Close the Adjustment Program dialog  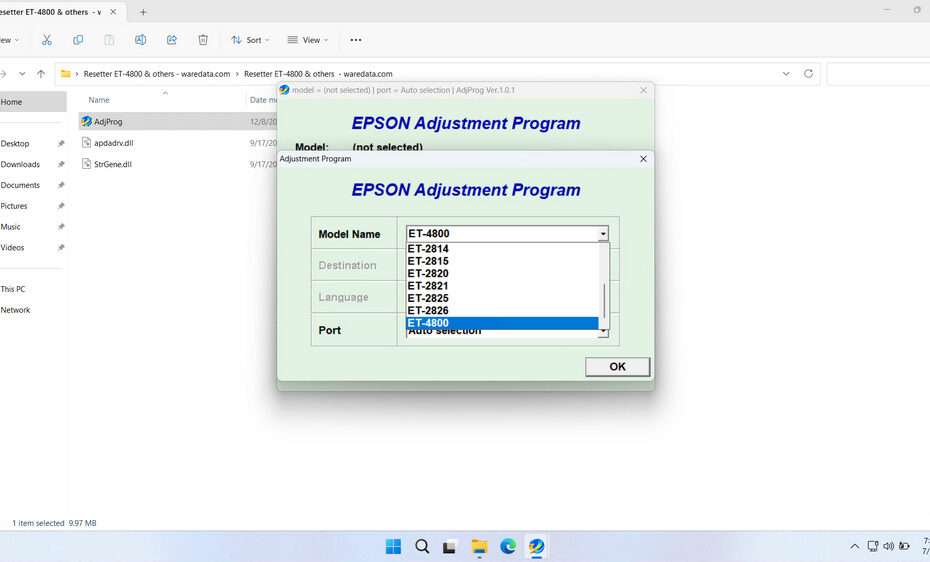(x=644, y=159)
